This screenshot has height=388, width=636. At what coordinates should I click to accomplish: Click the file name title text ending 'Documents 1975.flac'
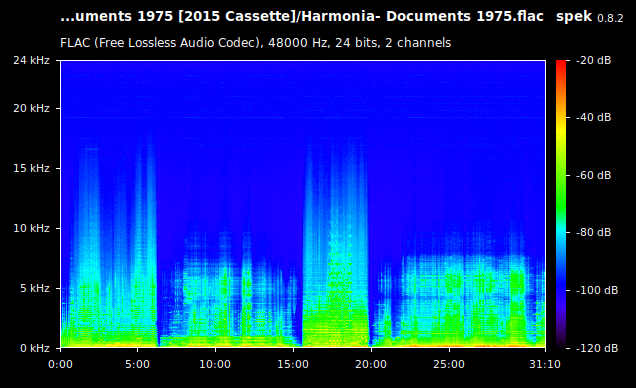[302, 17]
